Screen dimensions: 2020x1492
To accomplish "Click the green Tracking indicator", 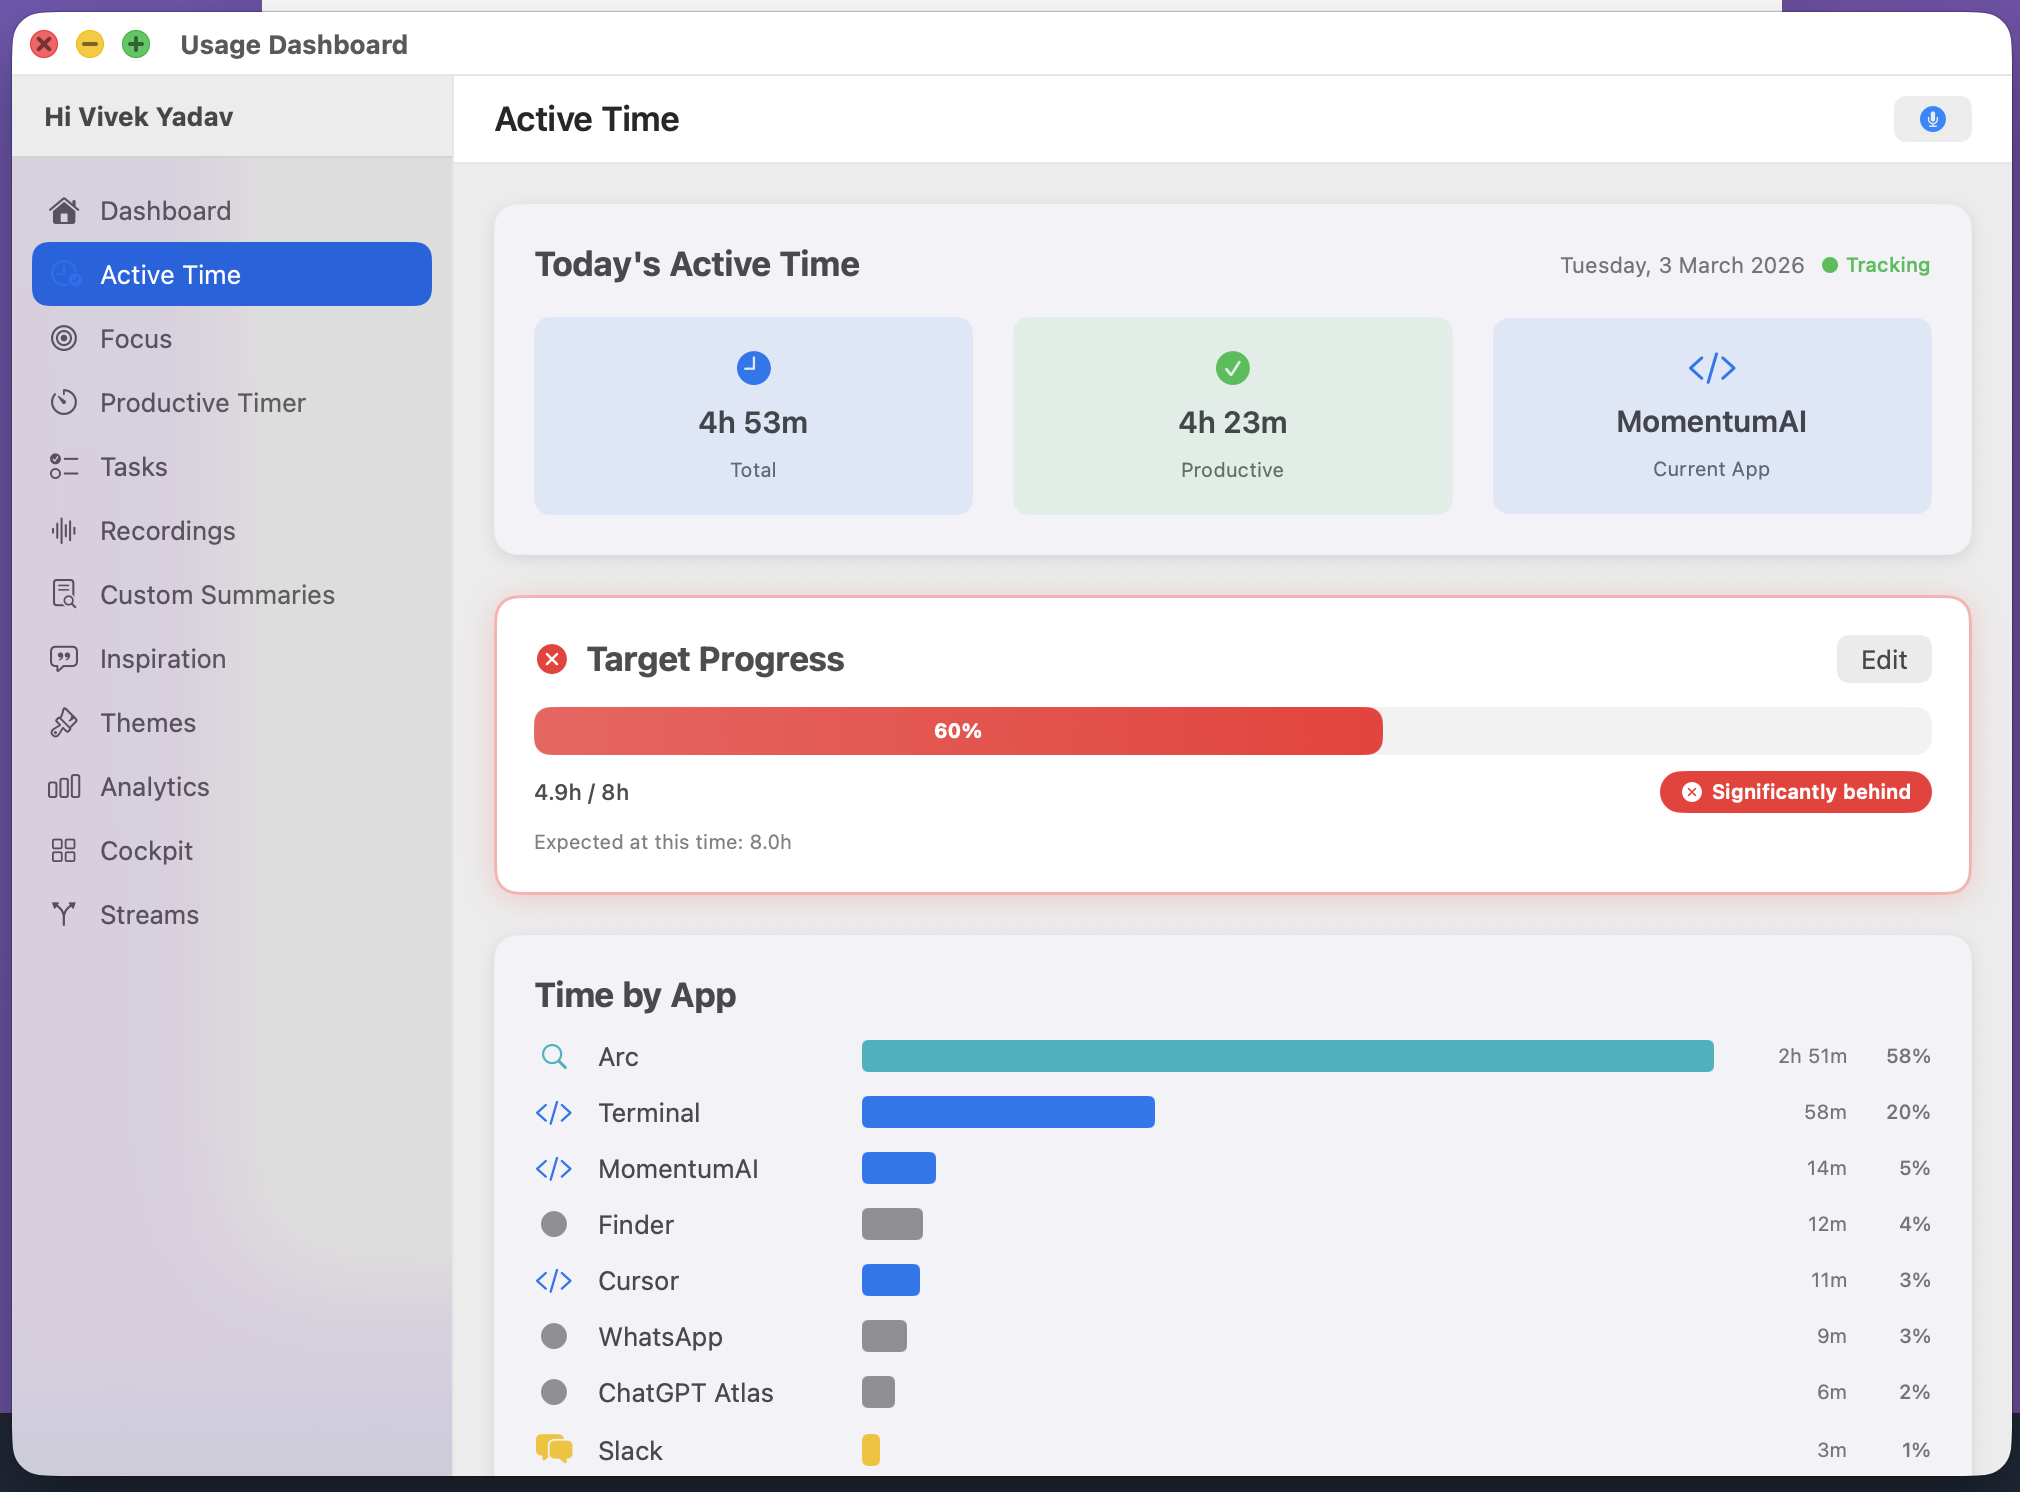I will (x=1875, y=265).
